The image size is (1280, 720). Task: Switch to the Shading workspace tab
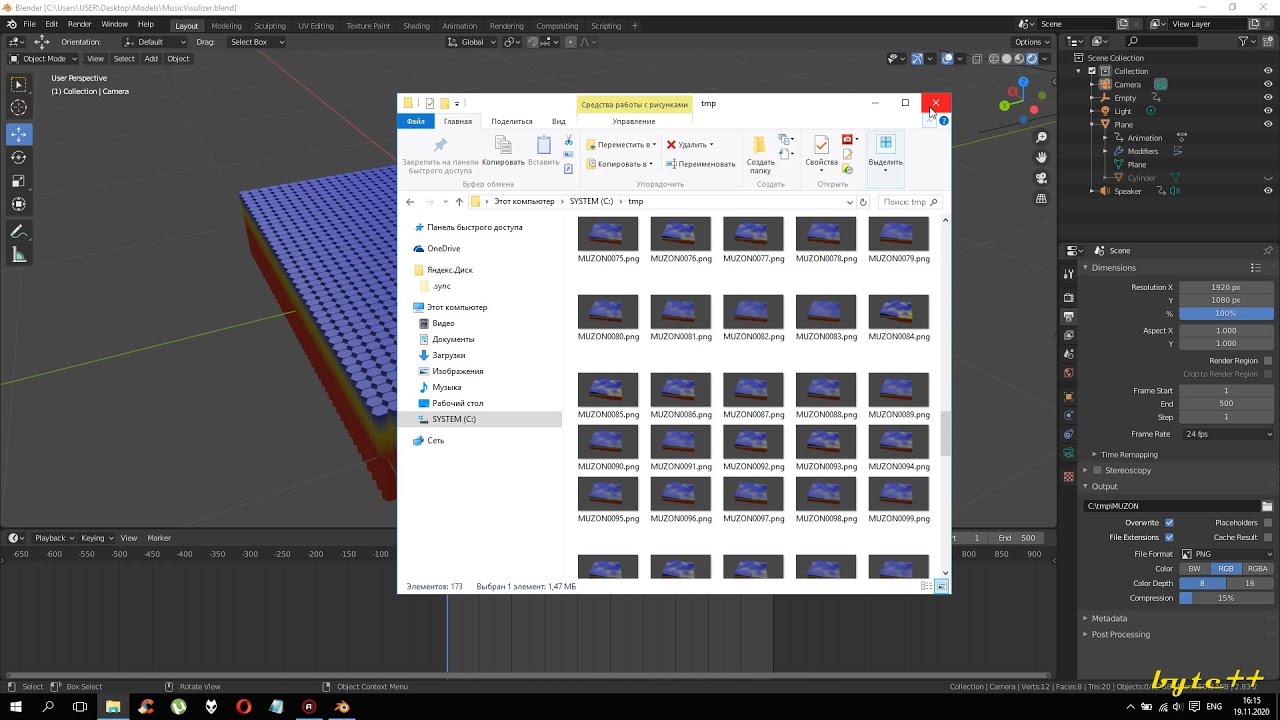(x=416, y=26)
